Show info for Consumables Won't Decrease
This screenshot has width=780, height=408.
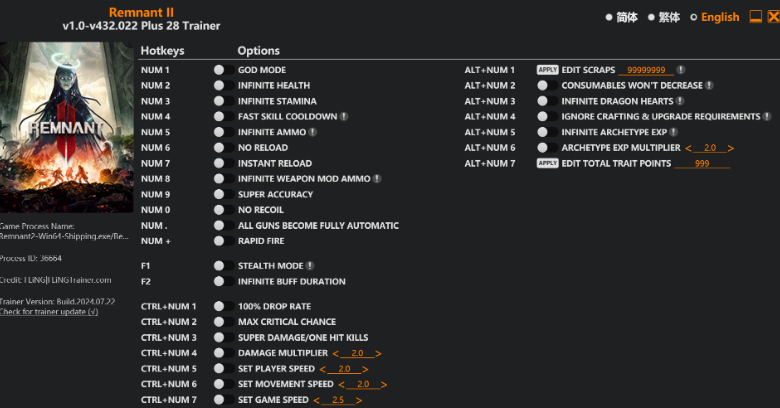[709, 86]
